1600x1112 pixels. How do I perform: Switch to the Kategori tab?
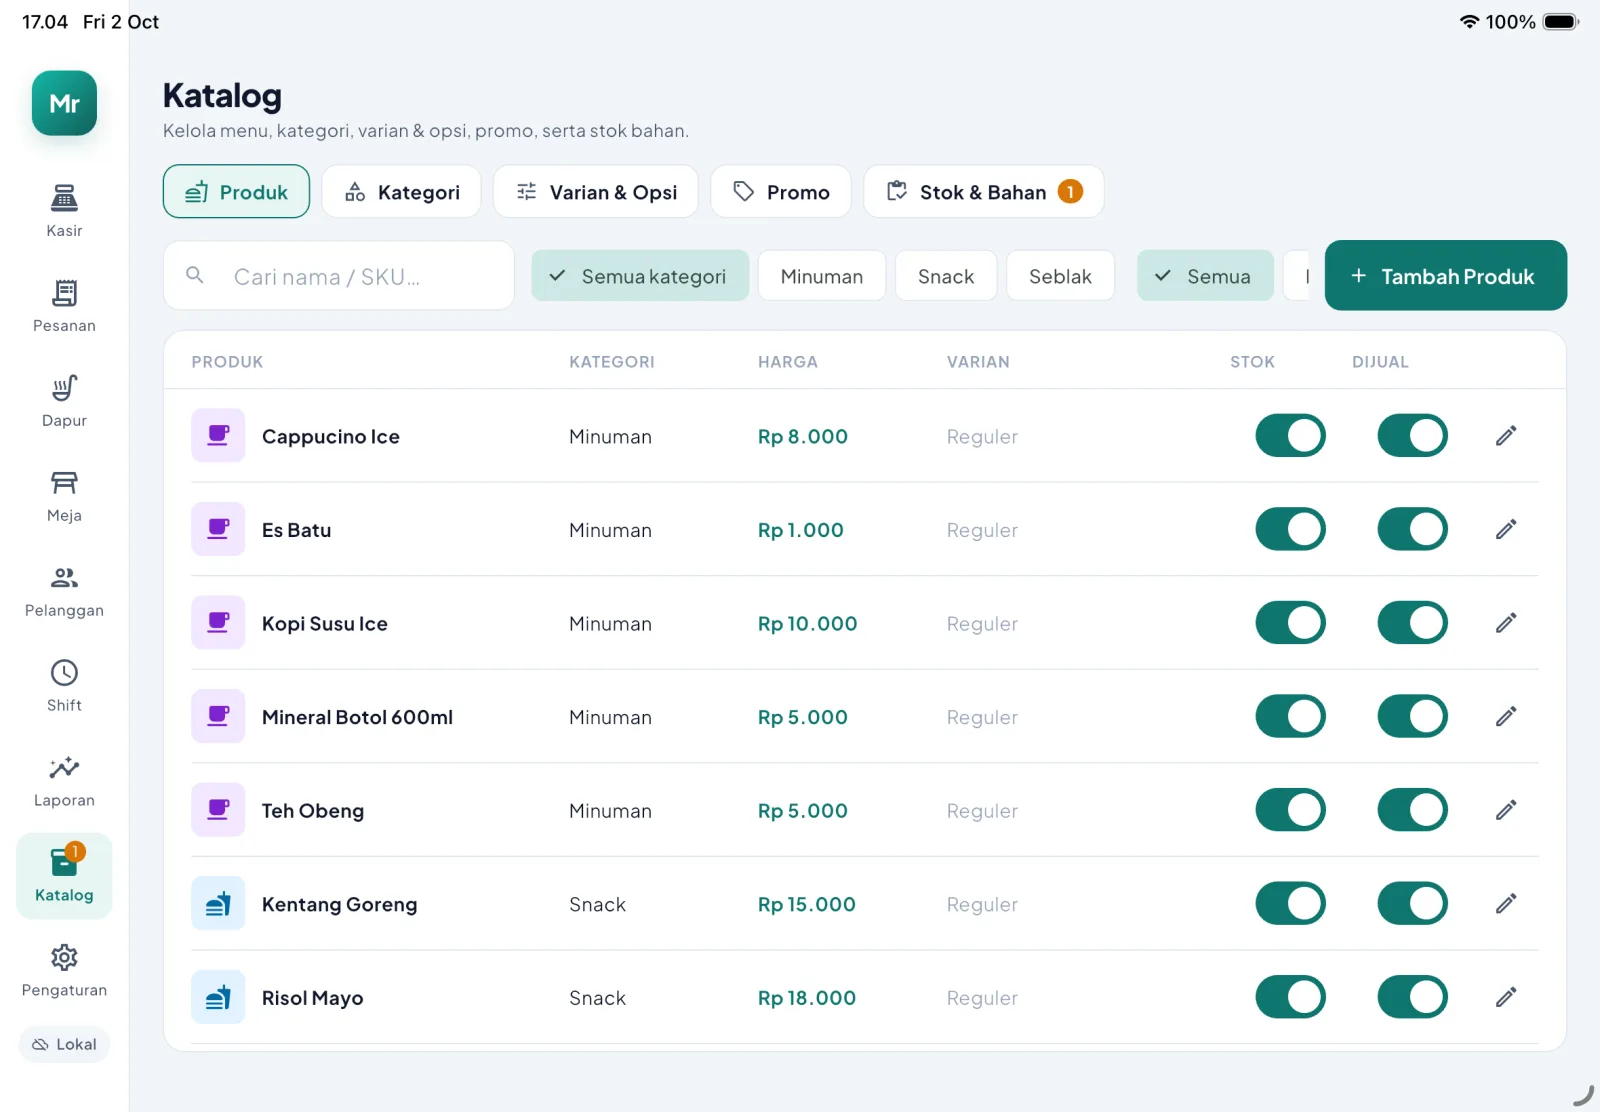[x=401, y=192]
